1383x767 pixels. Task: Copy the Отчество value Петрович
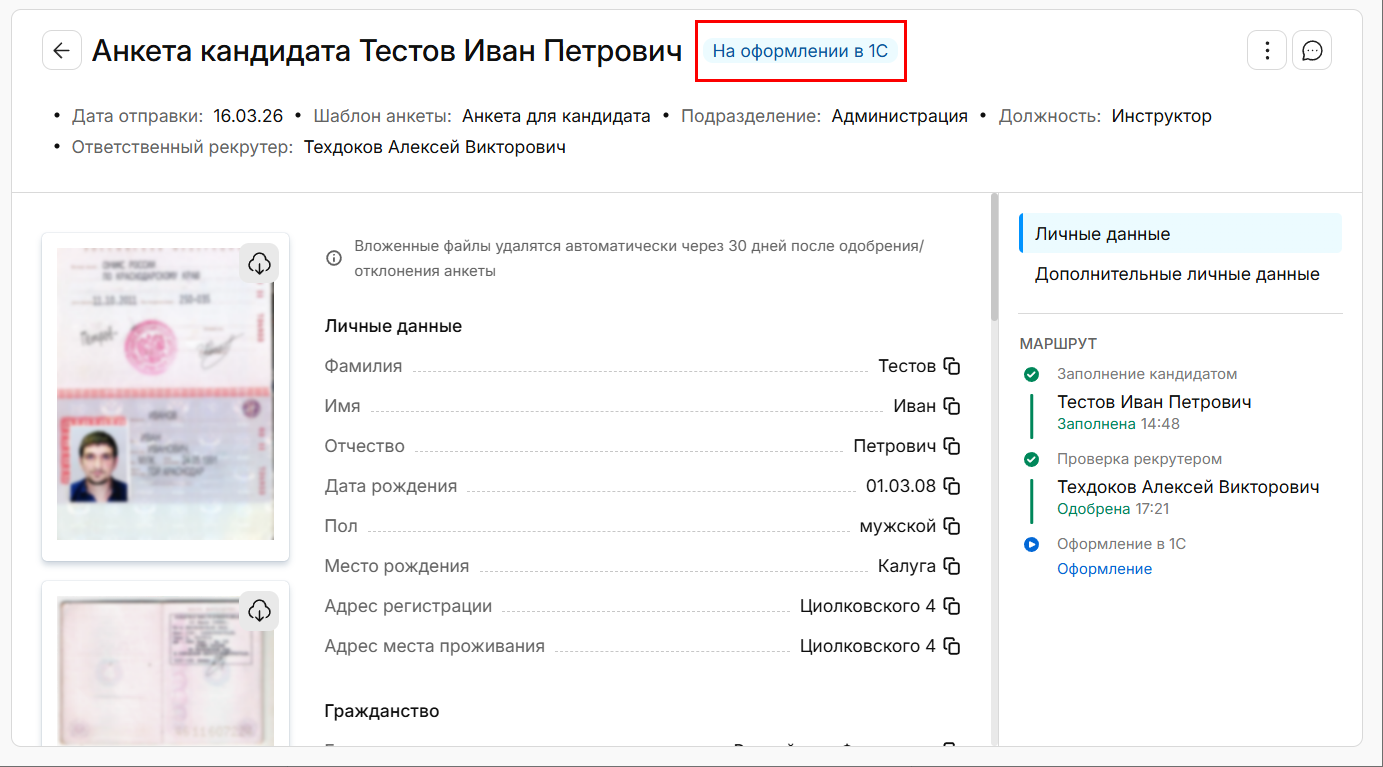952,446
